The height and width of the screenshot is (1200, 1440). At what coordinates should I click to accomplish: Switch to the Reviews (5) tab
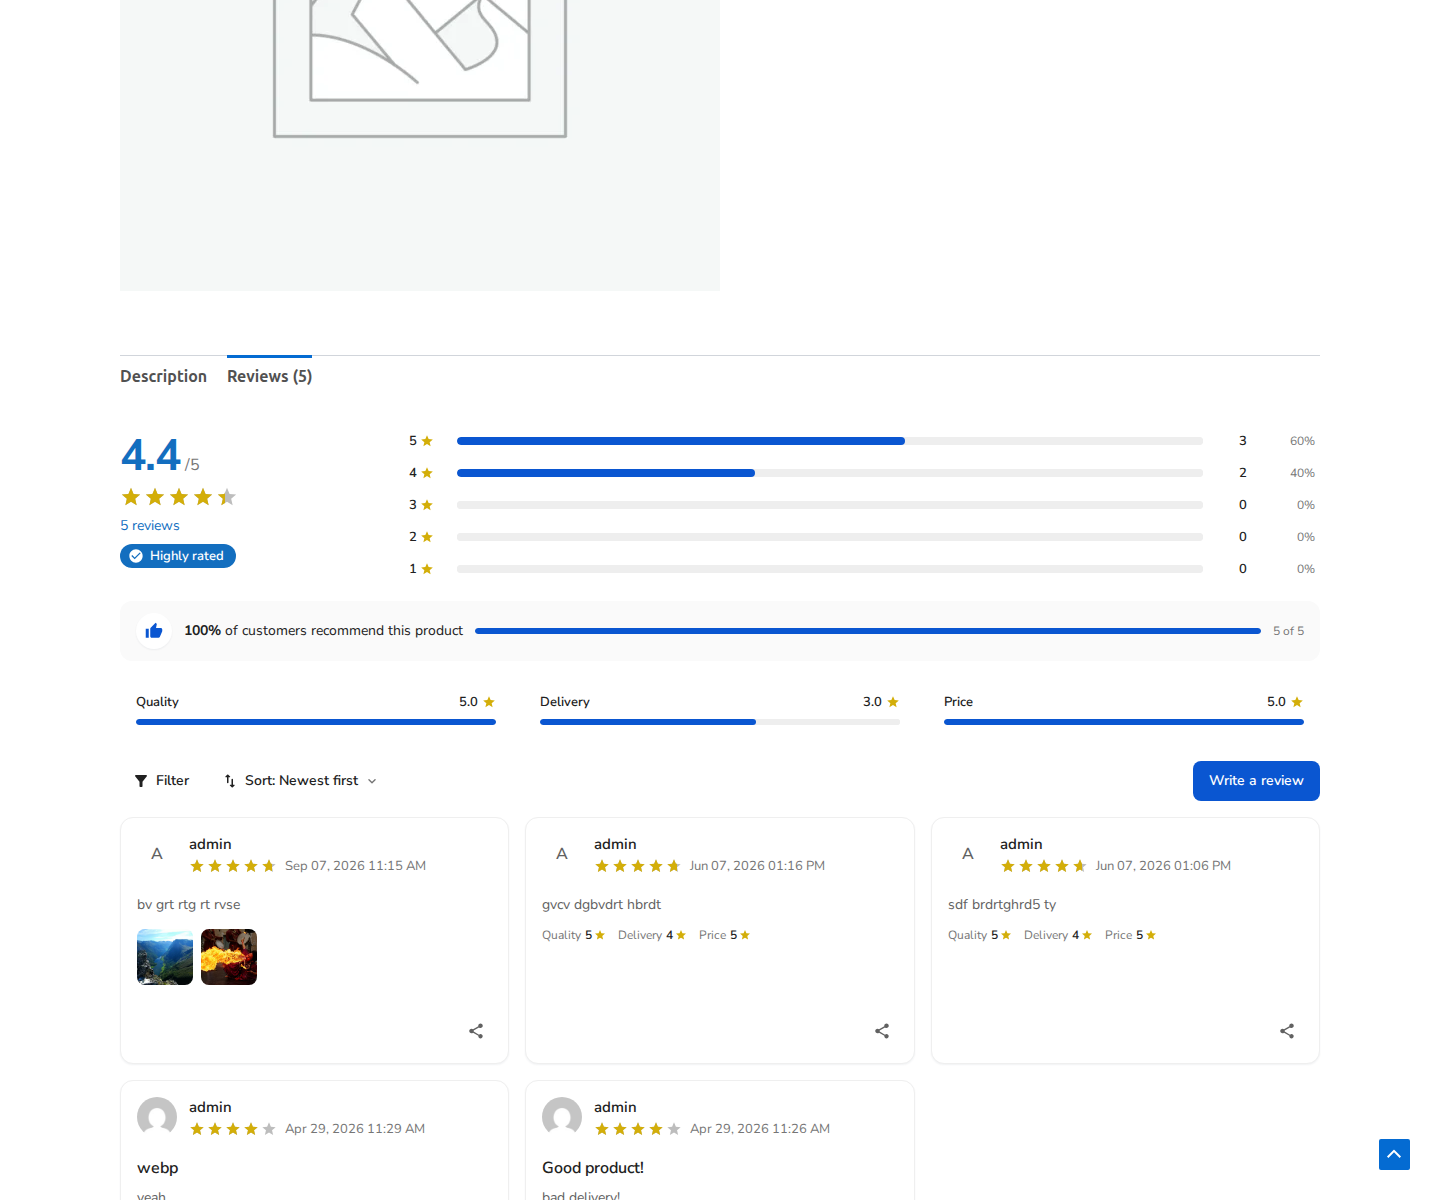pyautogui.click(x=269, y=376)
